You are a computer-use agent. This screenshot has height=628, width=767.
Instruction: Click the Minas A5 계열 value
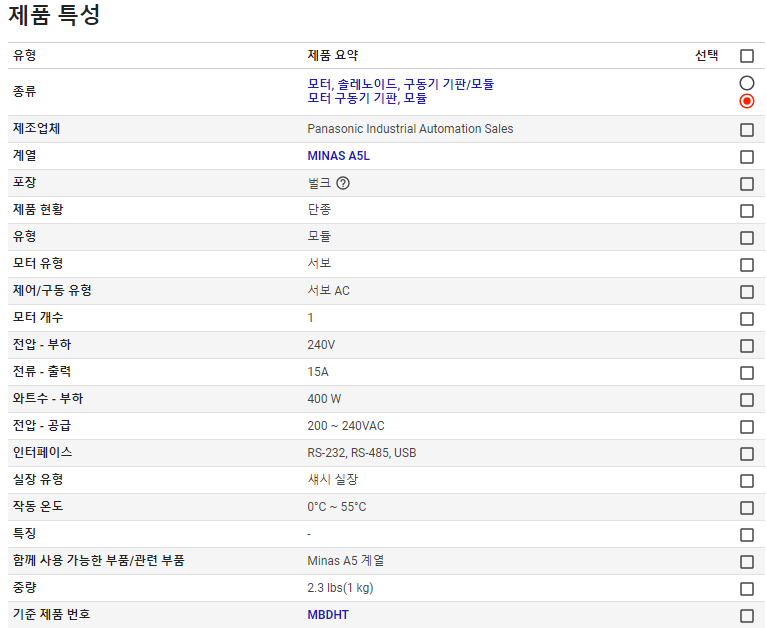(x=345, y=561)
